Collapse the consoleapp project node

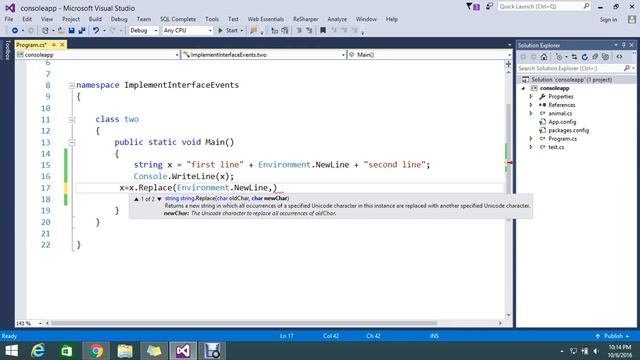524,88
